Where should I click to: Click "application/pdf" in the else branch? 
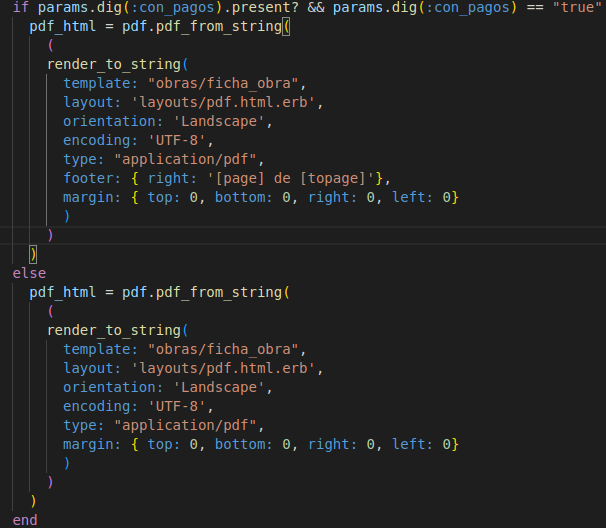(186, 425)
